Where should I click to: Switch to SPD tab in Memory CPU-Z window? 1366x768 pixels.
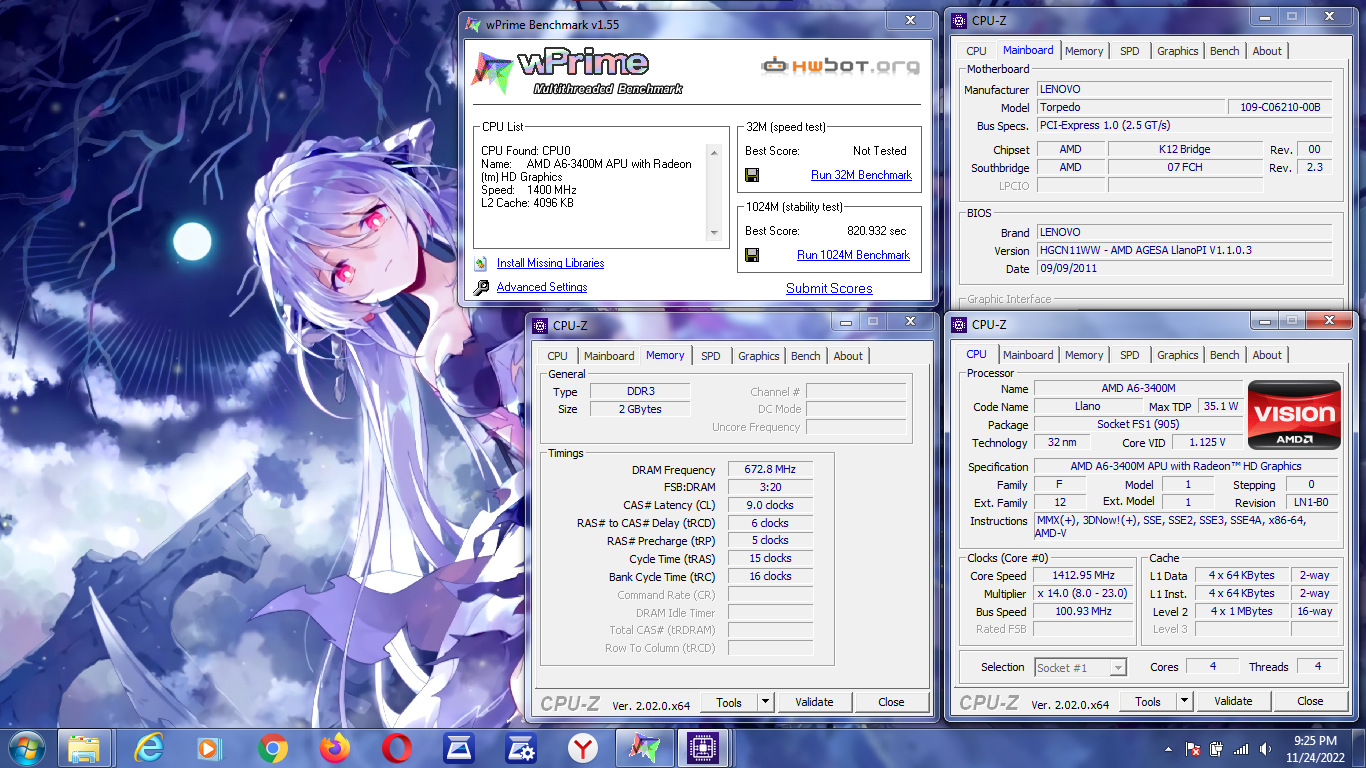(x=710, y=356)
